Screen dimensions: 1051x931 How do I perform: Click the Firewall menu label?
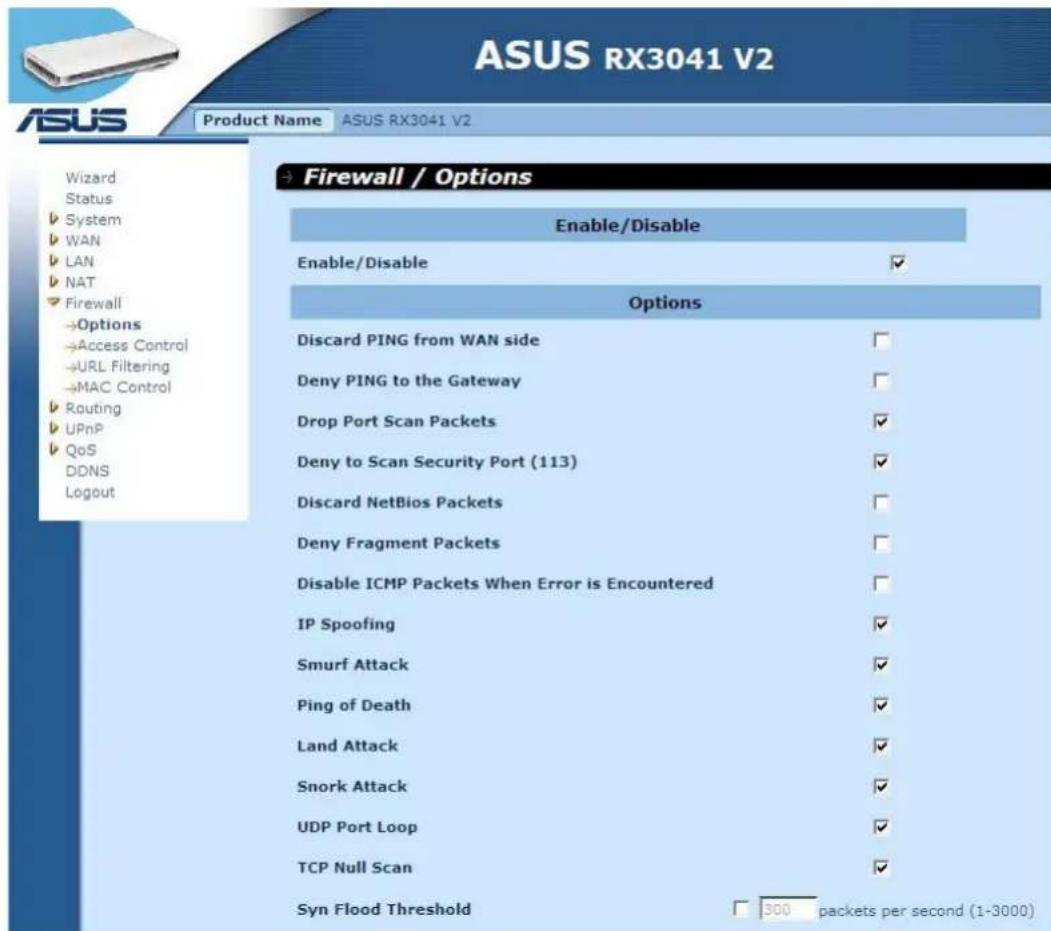click(93, 303)
